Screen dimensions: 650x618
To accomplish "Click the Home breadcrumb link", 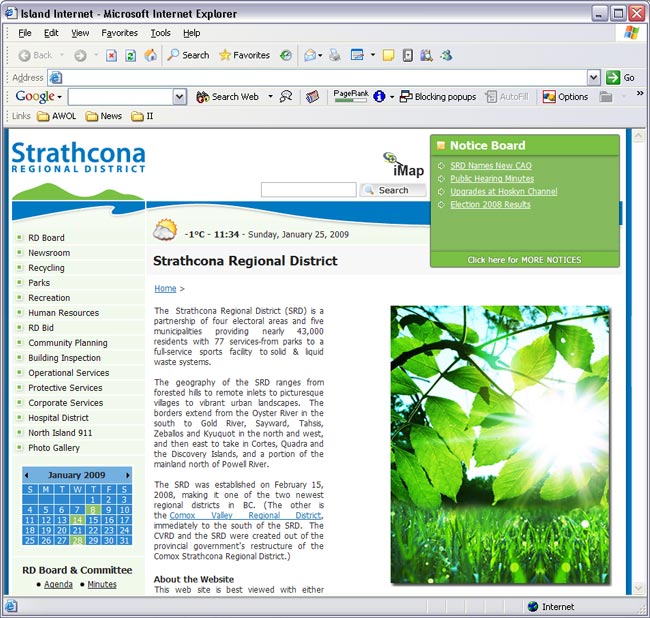I will point(165,288).
